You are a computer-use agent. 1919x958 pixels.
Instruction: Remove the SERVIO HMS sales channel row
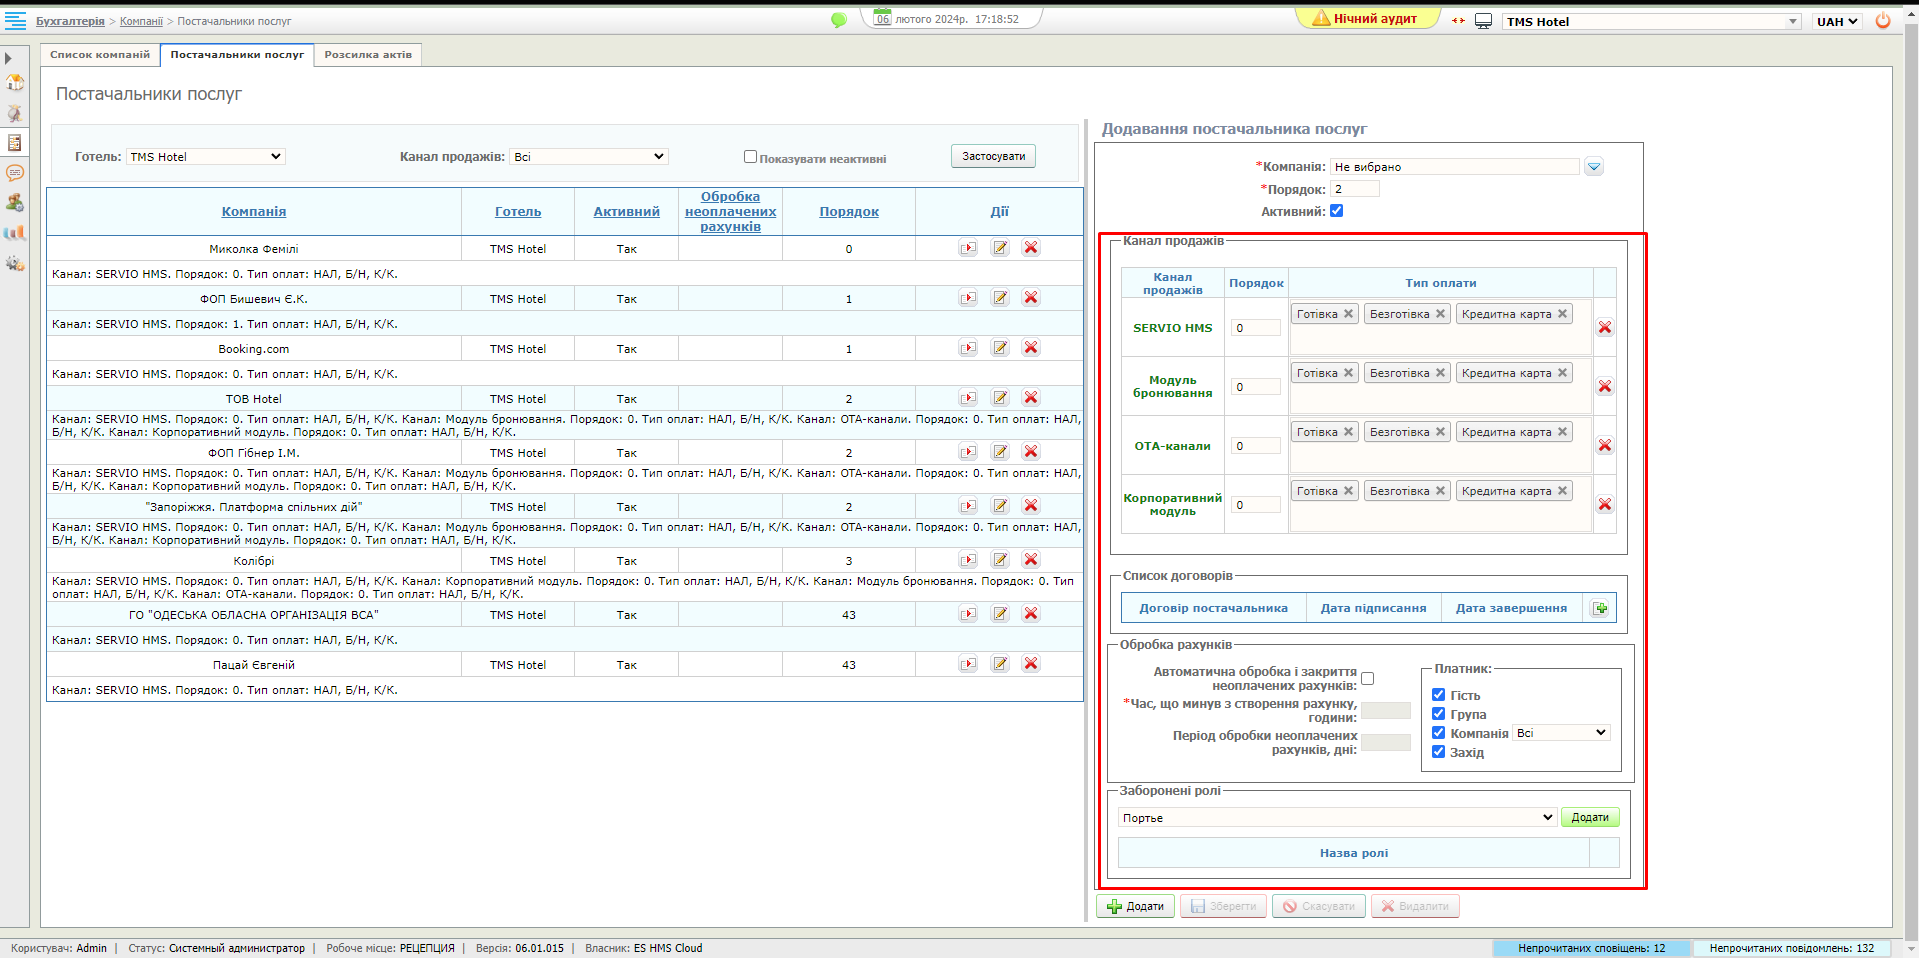[x=1604, y=328]
